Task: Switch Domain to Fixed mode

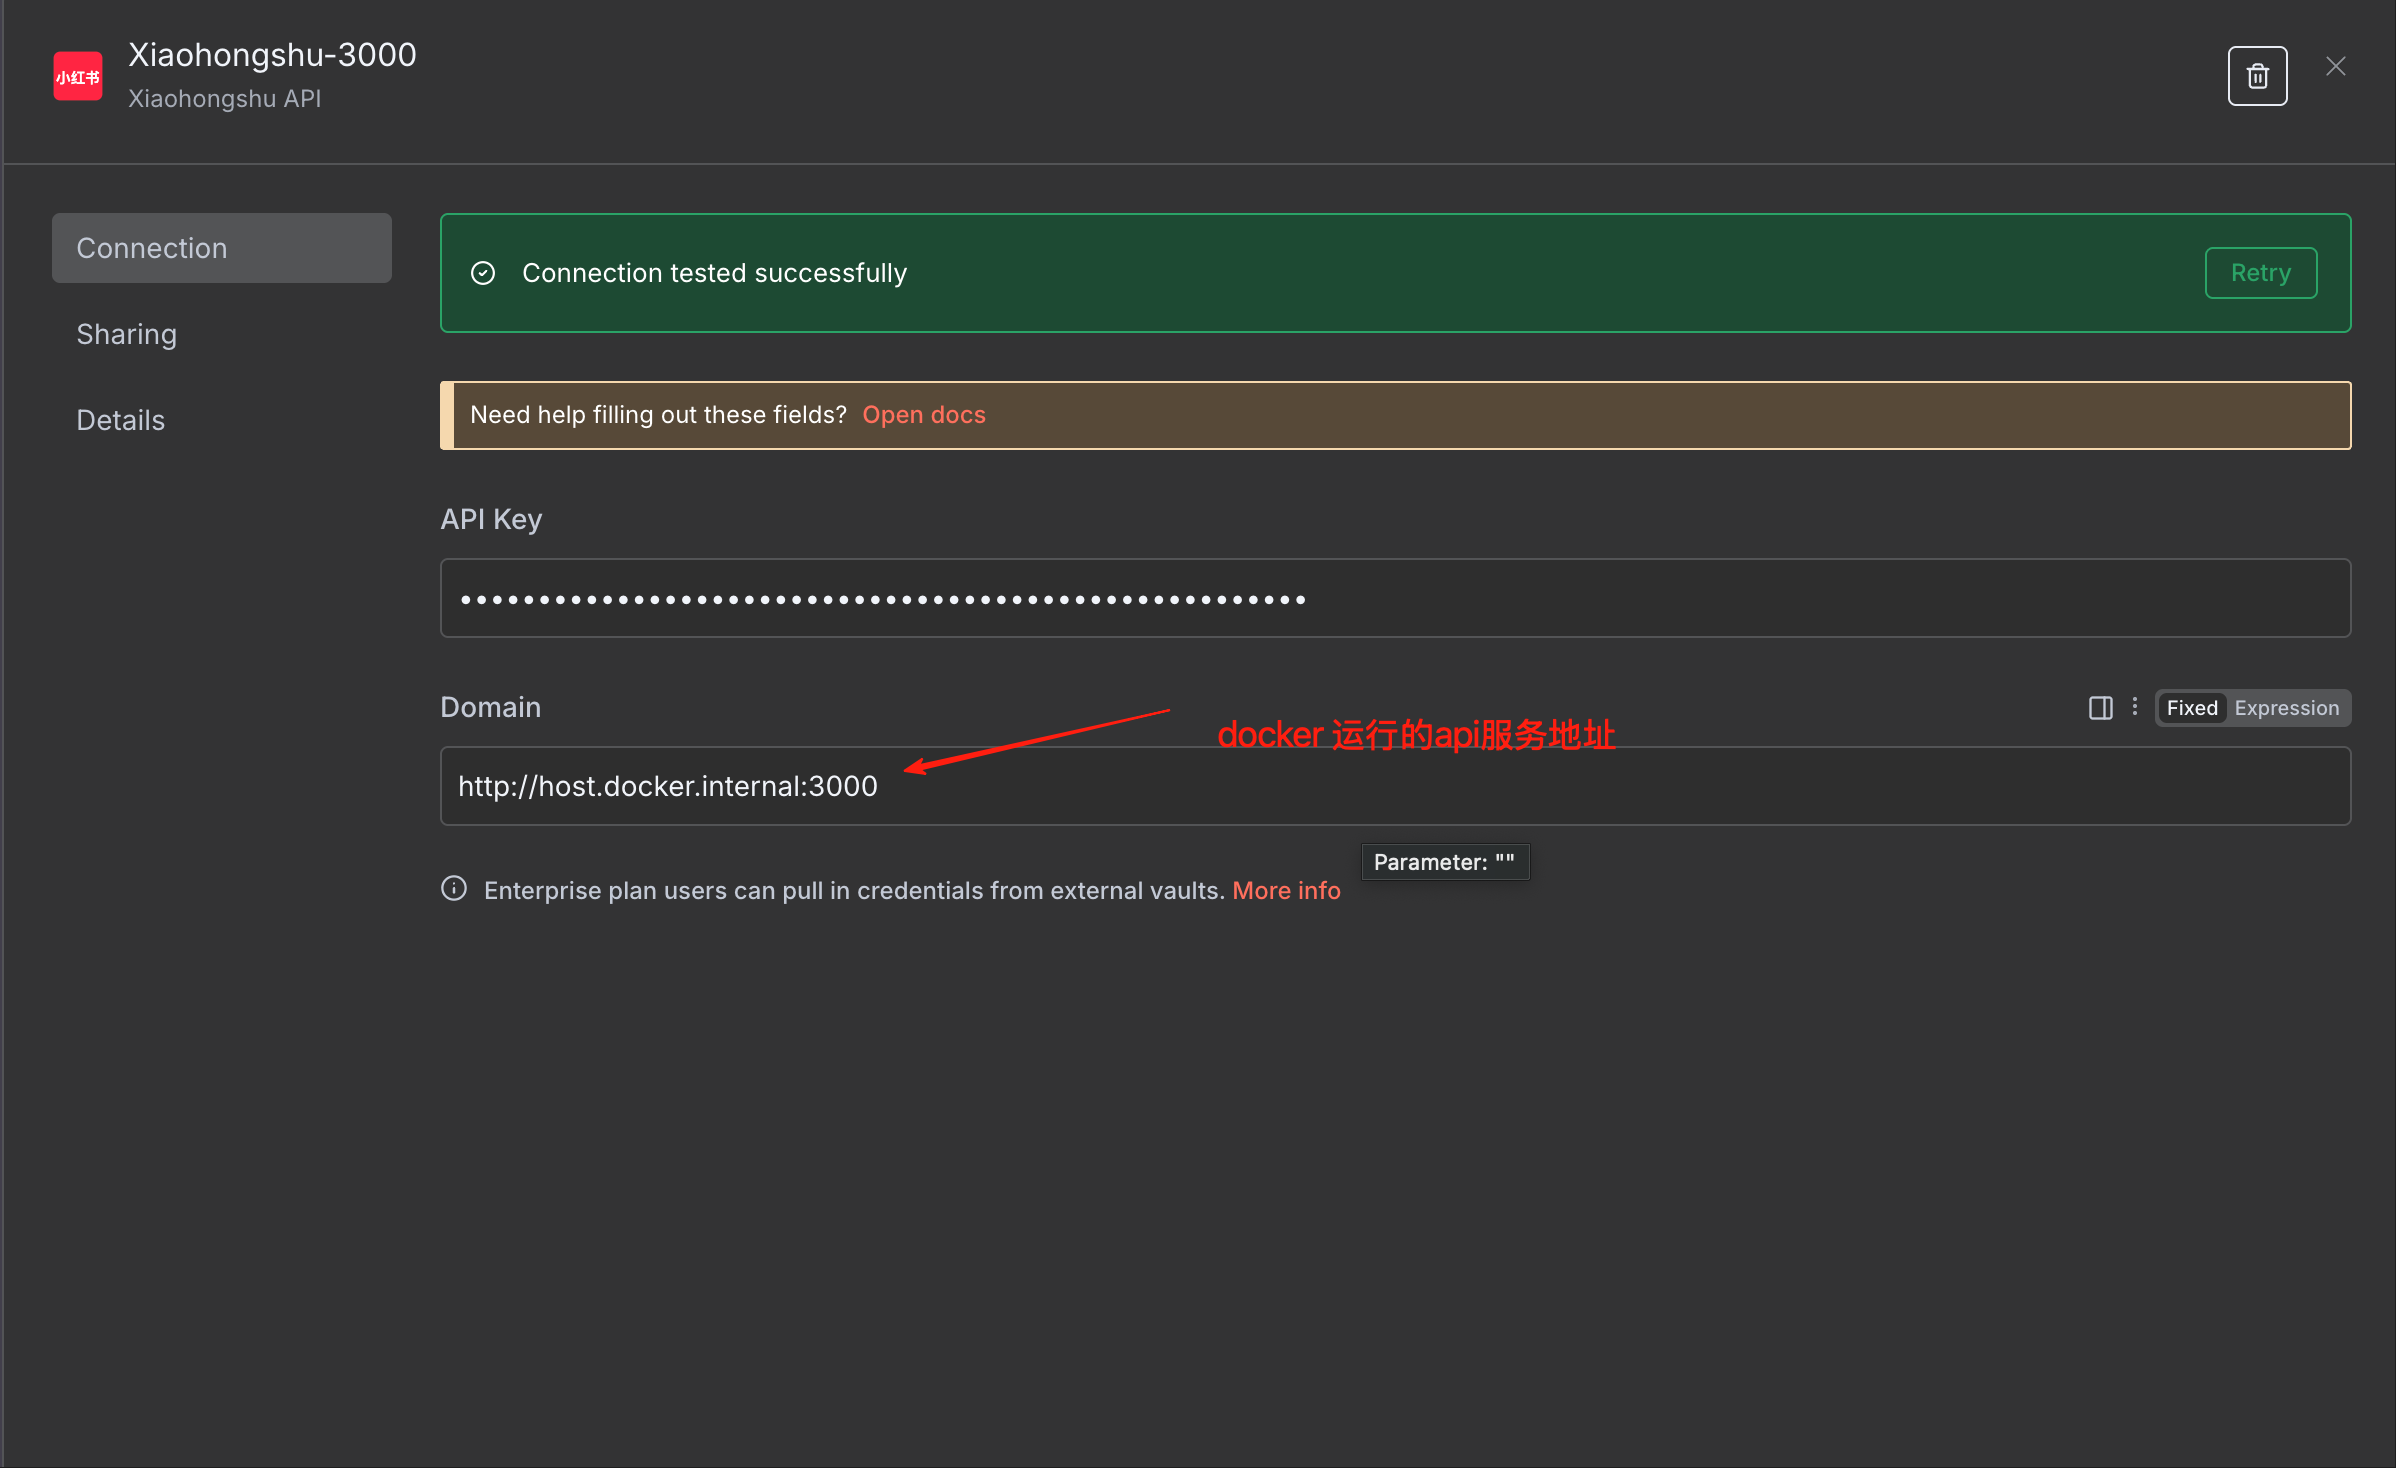Action: click(2192, 708)
